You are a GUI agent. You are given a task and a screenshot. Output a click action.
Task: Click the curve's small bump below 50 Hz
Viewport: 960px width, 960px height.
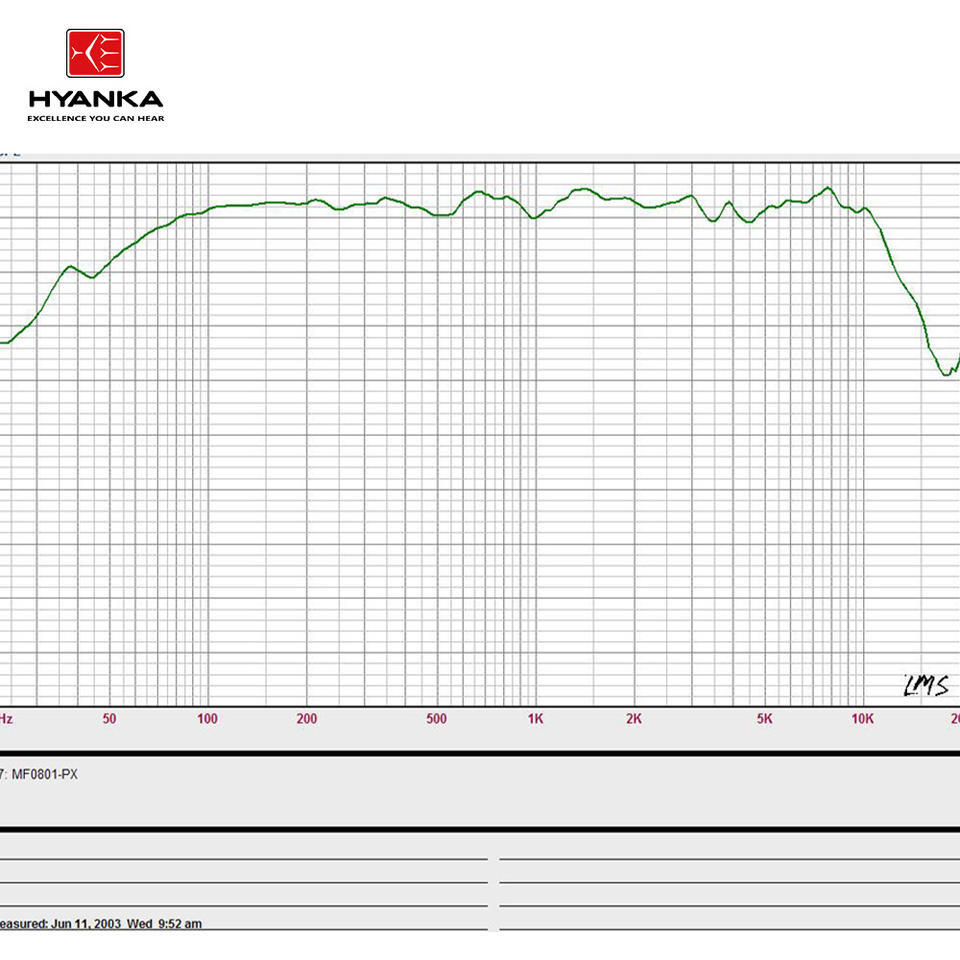[x=71, y=267]
